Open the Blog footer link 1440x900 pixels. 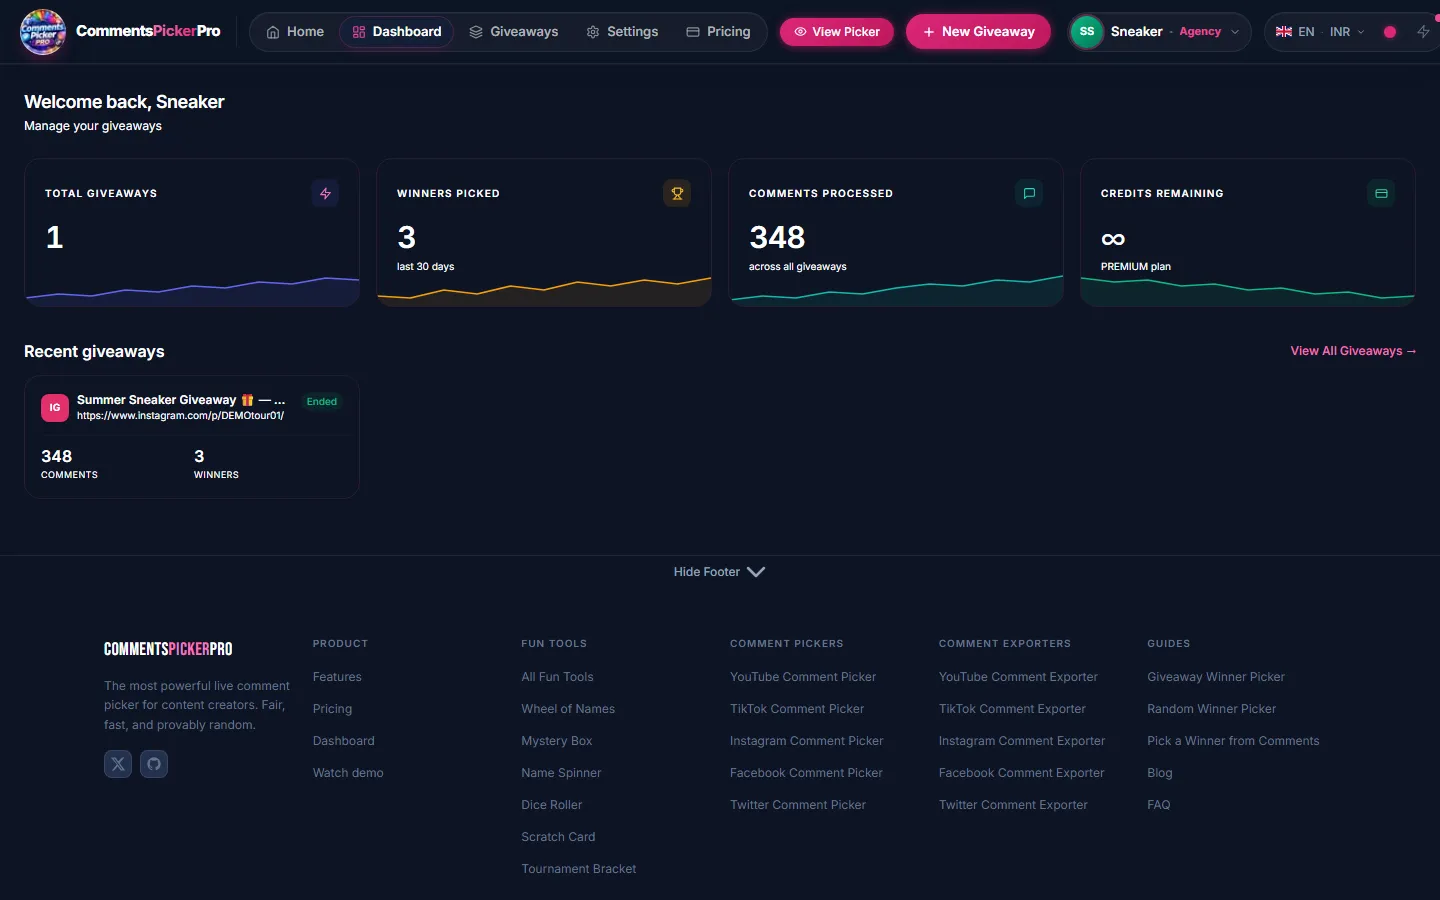pos(1160,773)
